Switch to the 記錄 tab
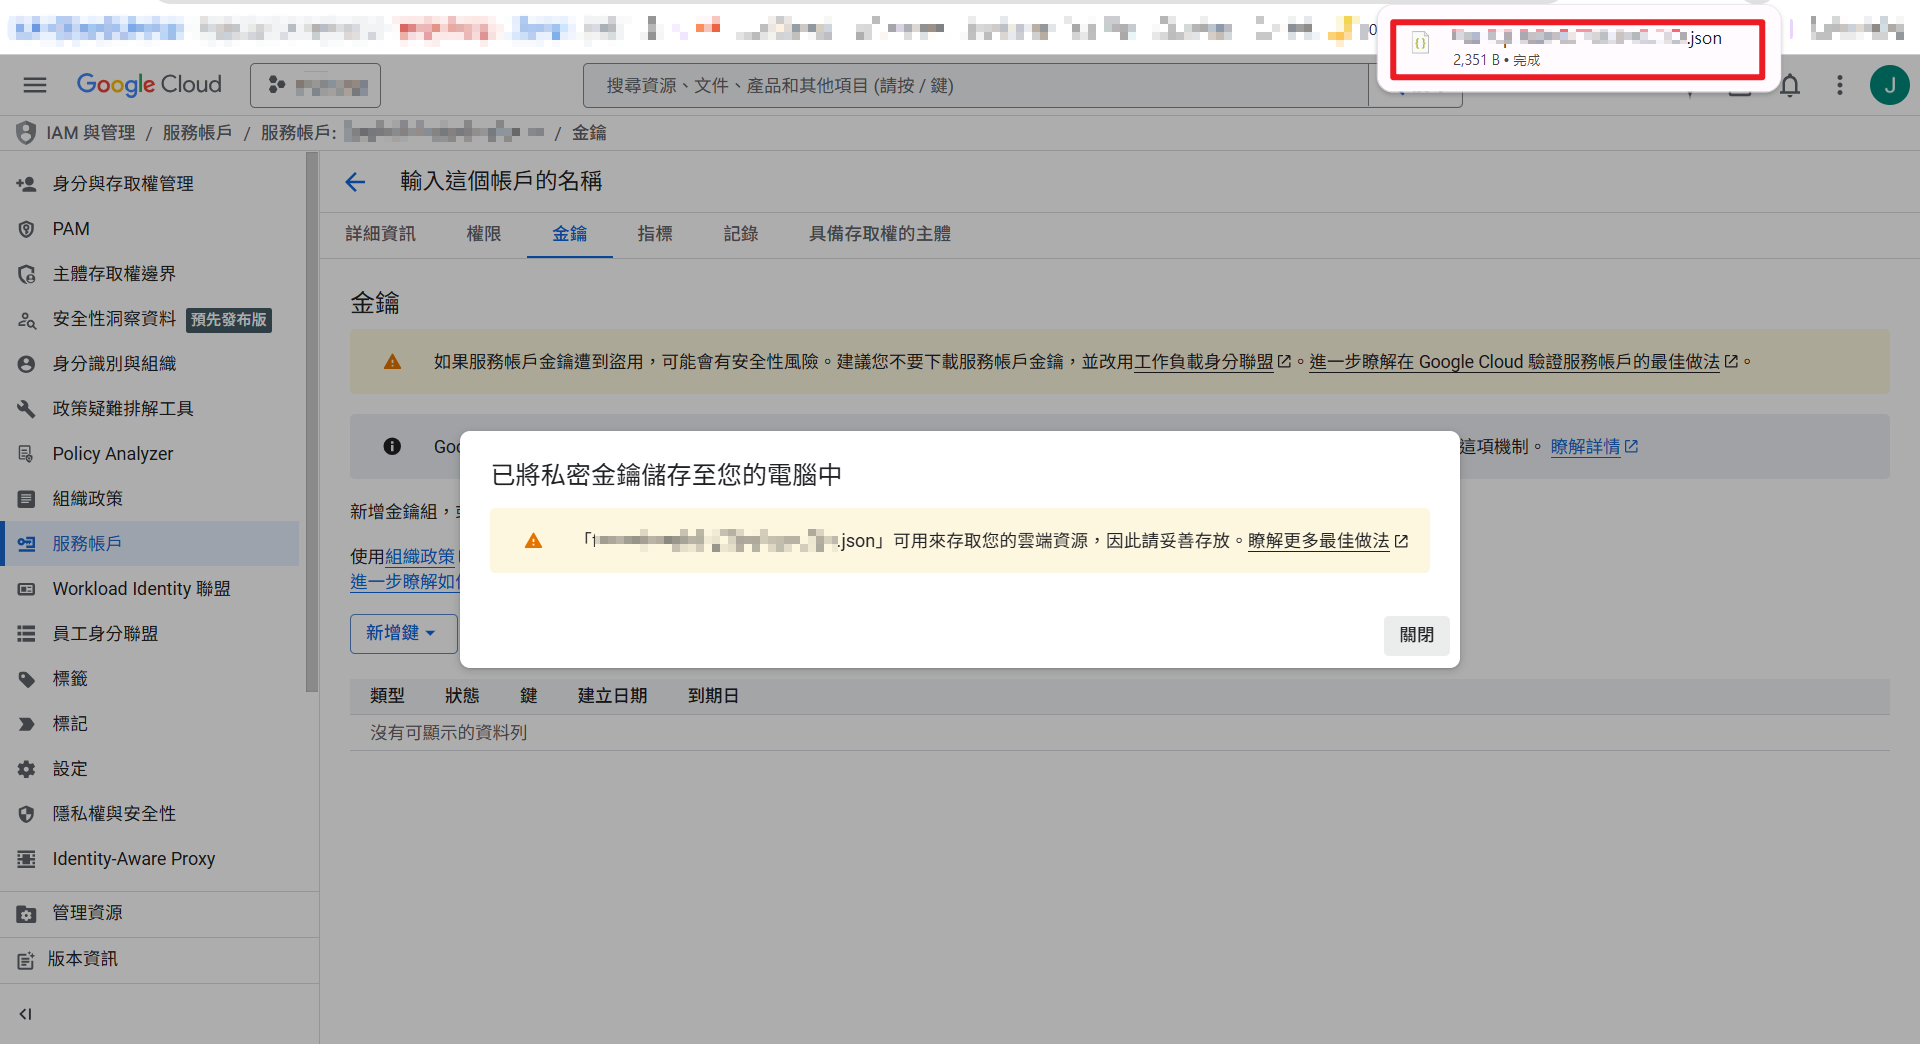 tap(741, 234)
